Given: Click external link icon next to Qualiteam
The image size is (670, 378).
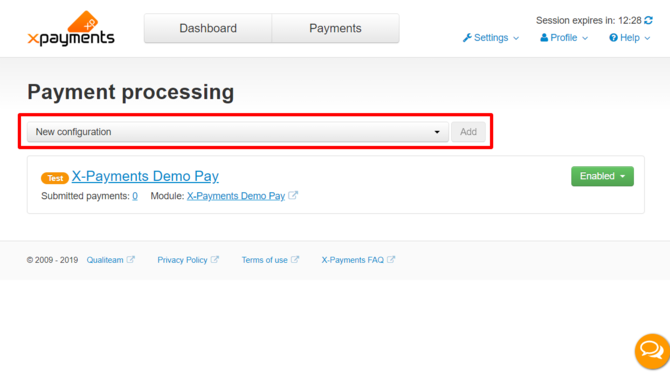Looking at the screenshot, I should [x=131, y=259].
